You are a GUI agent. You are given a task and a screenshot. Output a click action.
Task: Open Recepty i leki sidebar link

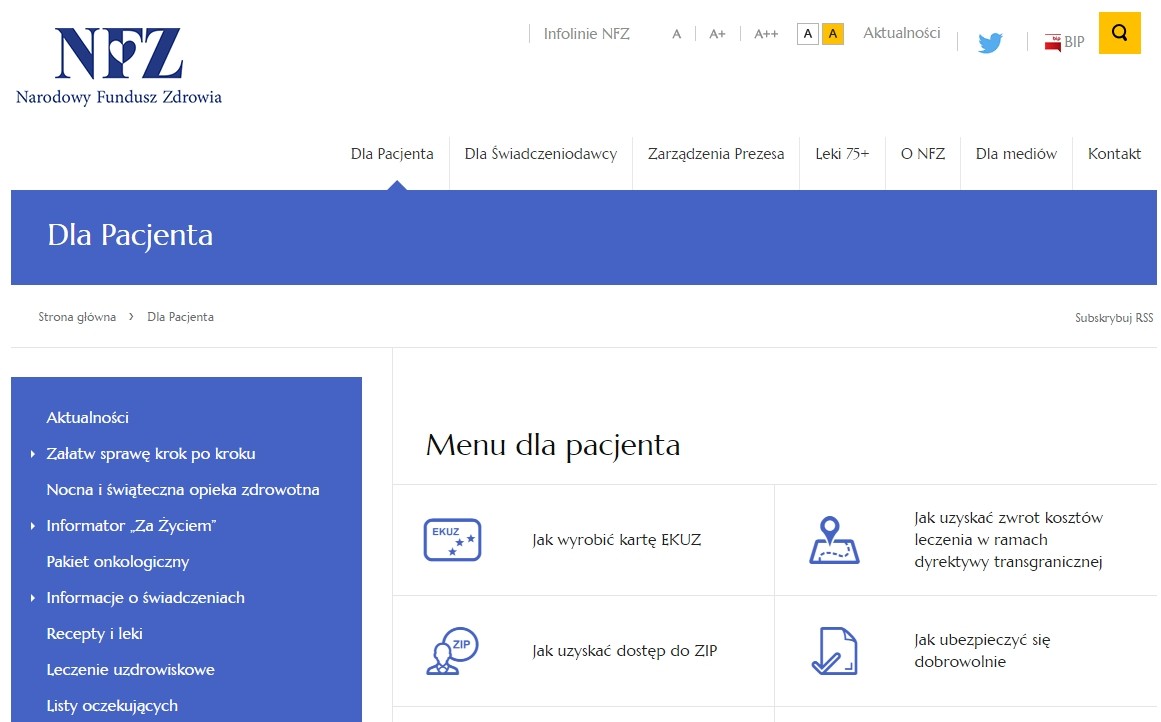point(94,634)
